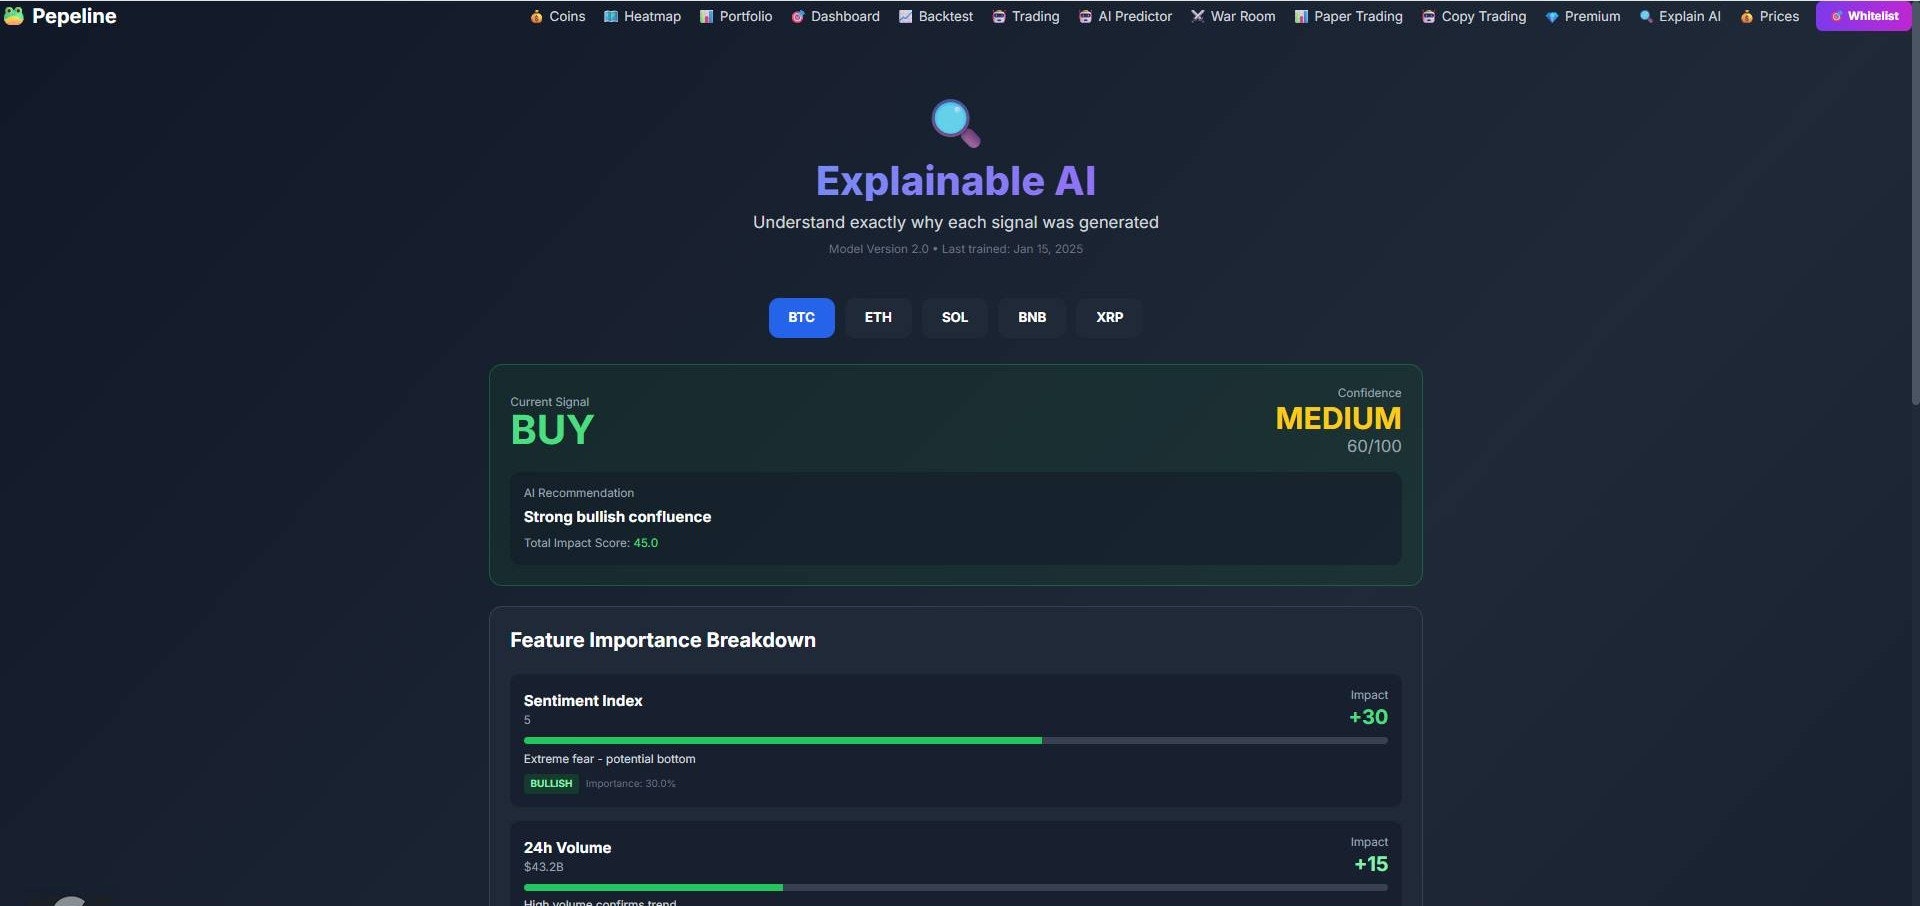The height and width of the screenshot is (906, 1920).
Task: Click the Coins nav icon
Action: point(537,17)
